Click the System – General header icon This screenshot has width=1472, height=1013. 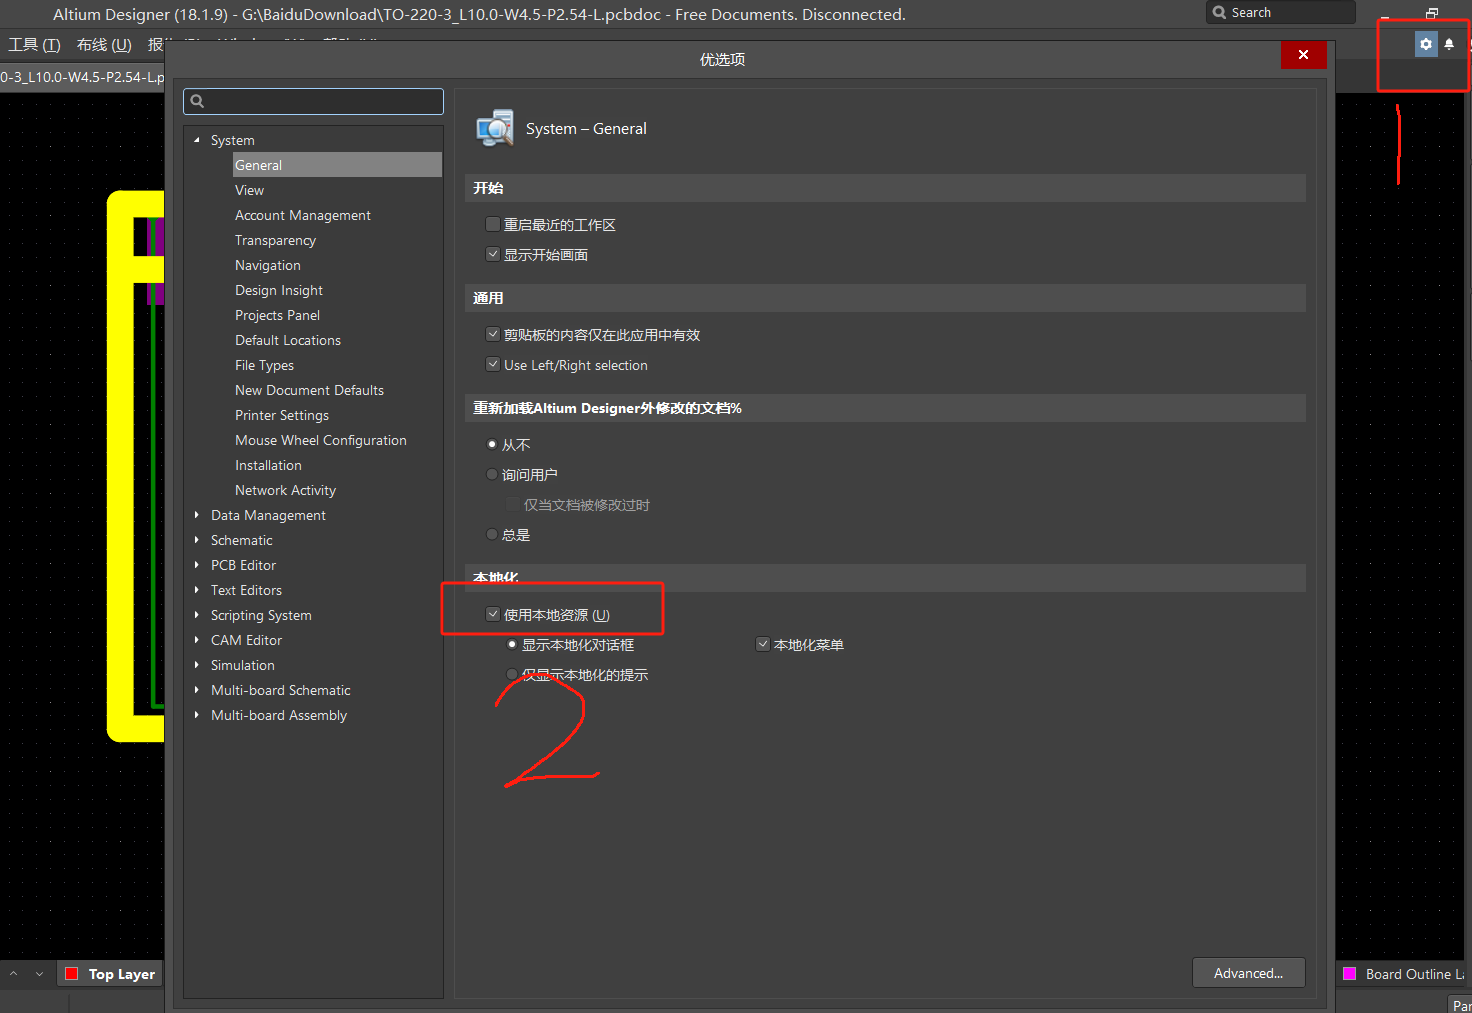(x=495, y=129)
